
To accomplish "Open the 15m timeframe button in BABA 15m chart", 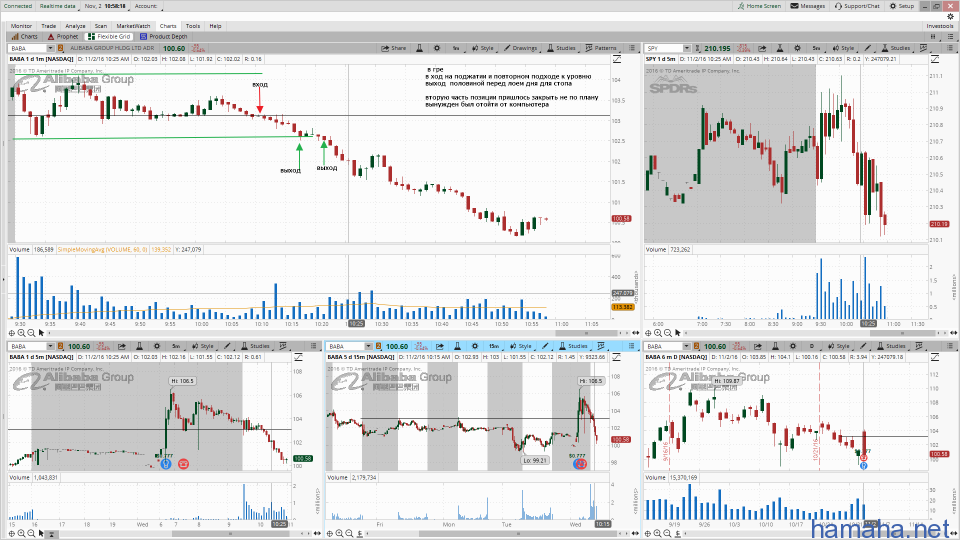I will click(493, 347).
